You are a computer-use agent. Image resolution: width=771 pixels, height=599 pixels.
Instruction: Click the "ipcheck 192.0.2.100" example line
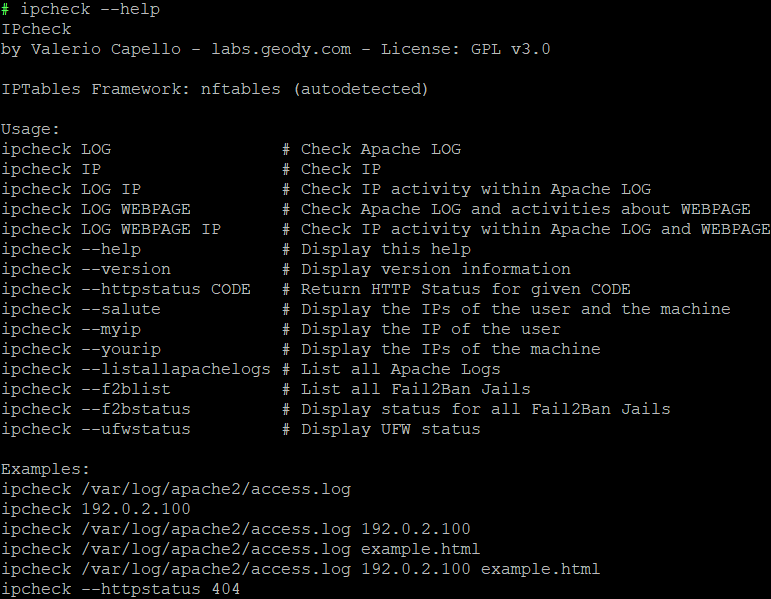click(x=96, y=509)
